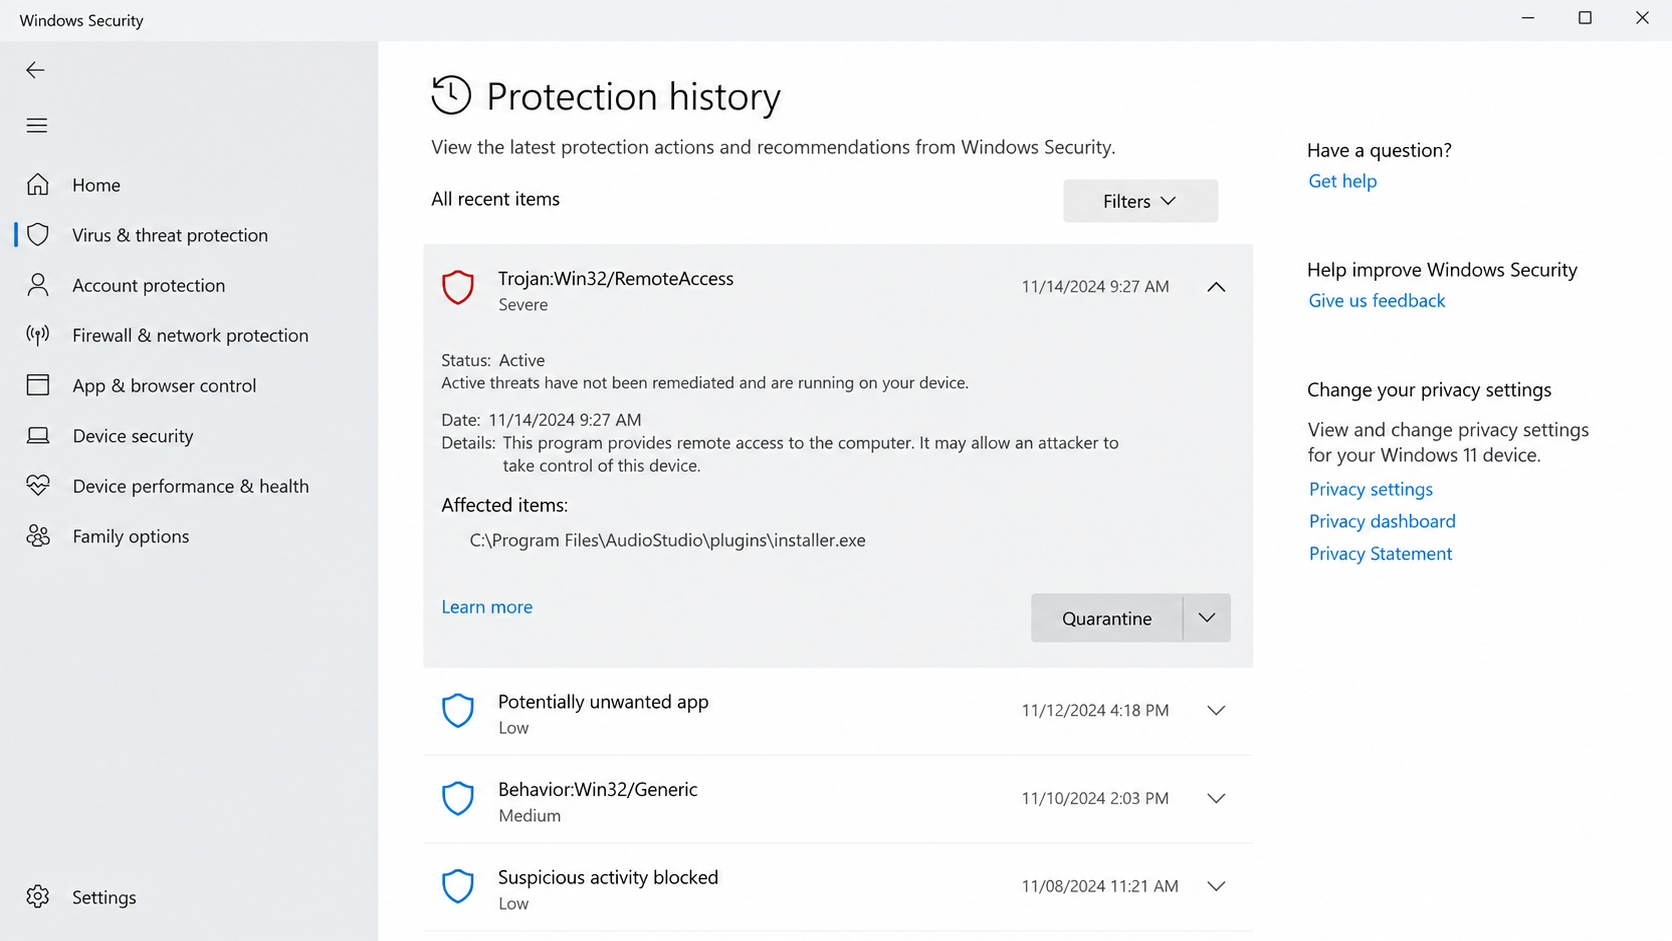Click Give us feedback link

click(1376, 301)
